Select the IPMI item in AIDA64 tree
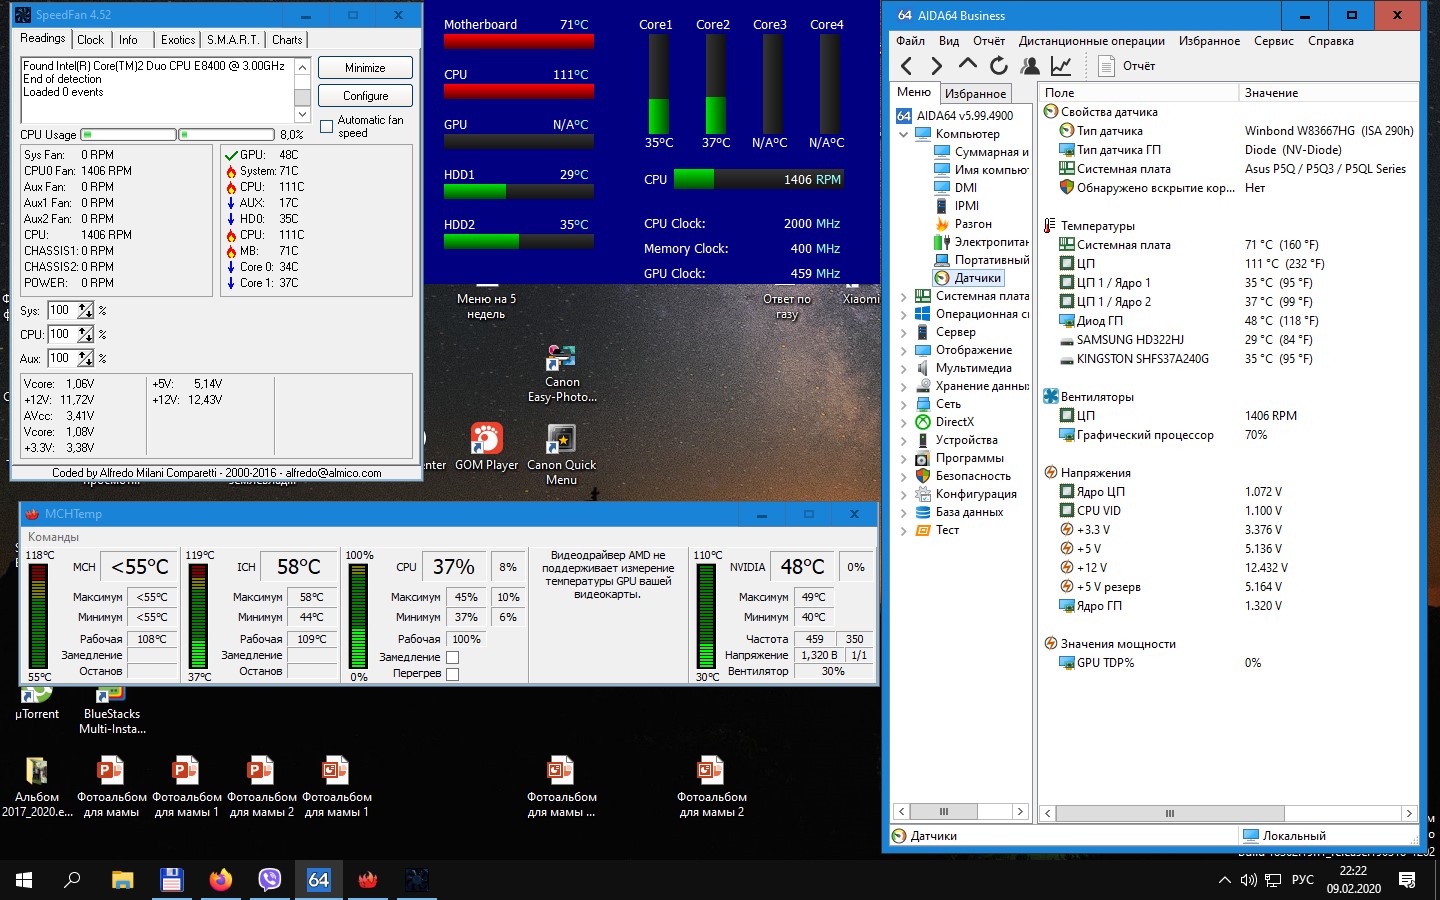Image resolution: width=1440 pixels, height=900 pixels. [x=956, y=206]
